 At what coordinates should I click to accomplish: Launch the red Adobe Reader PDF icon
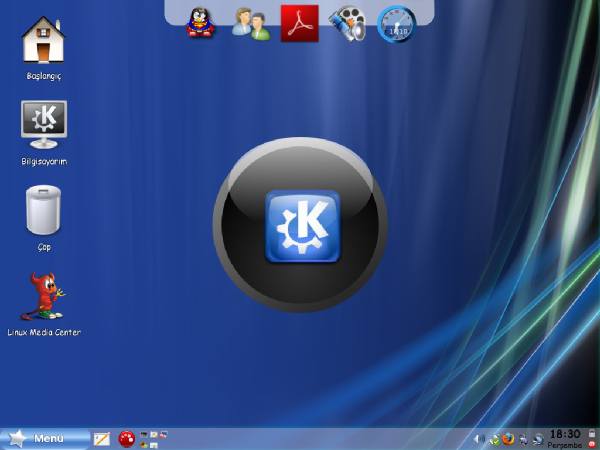[x=300, y=23]
